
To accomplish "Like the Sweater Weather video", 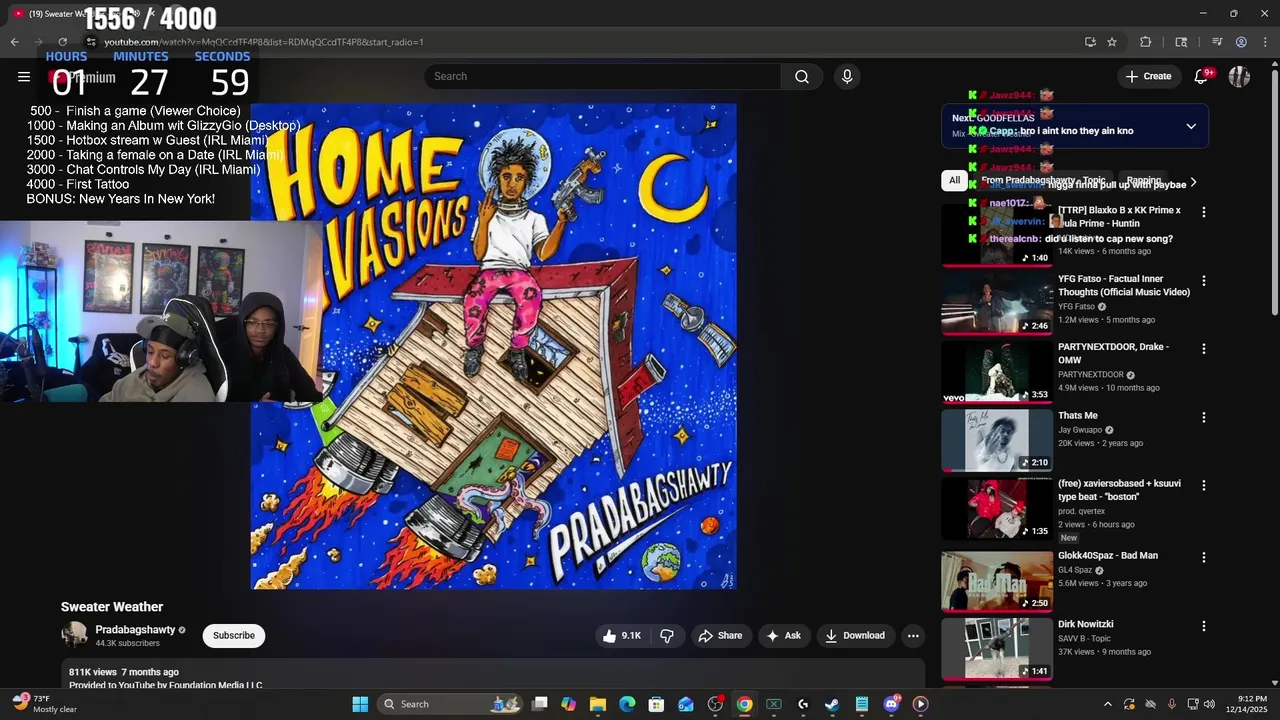I will (621, 636).
